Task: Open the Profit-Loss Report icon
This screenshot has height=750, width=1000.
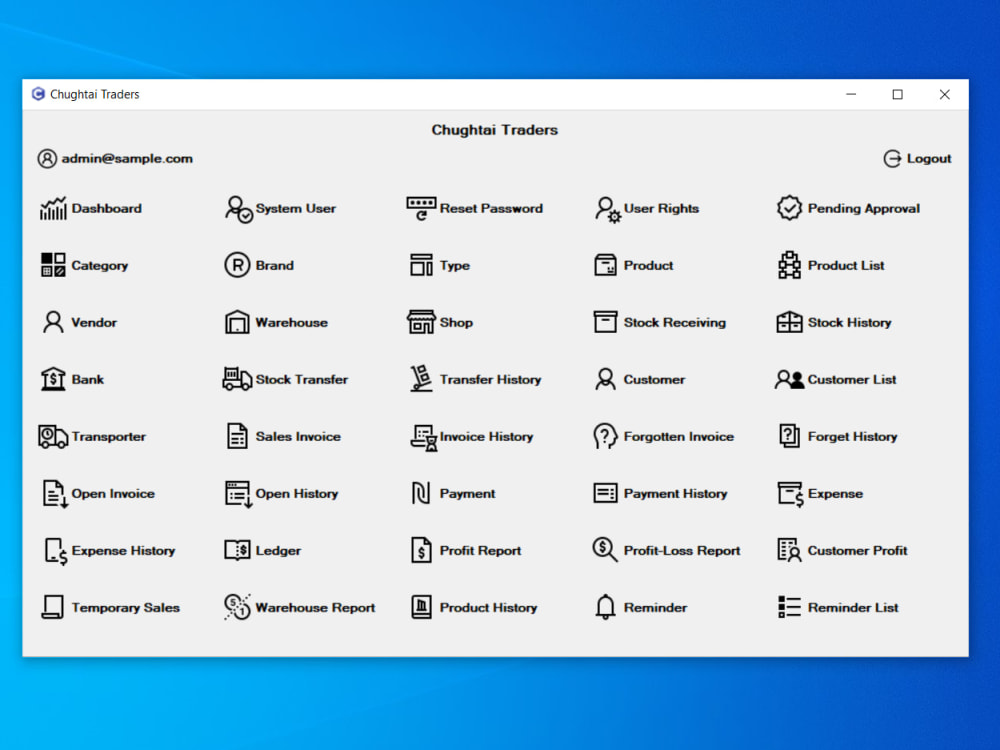Action: click(x=604, y=550)
